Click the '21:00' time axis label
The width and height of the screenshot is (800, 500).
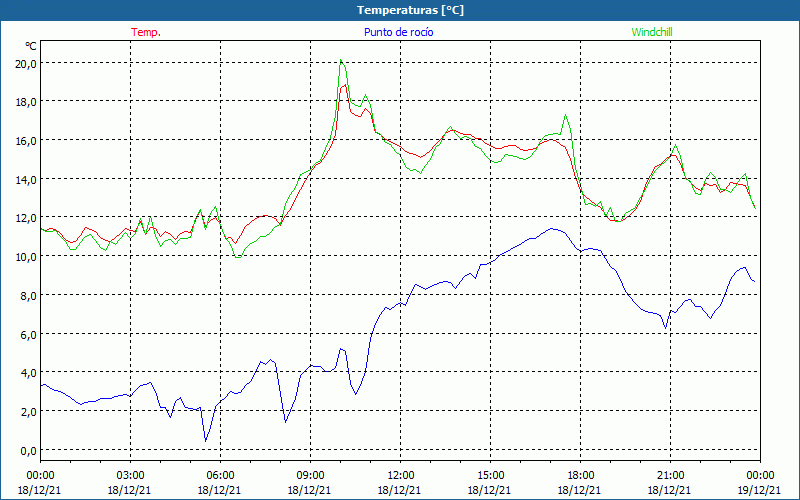pos(670,476)
